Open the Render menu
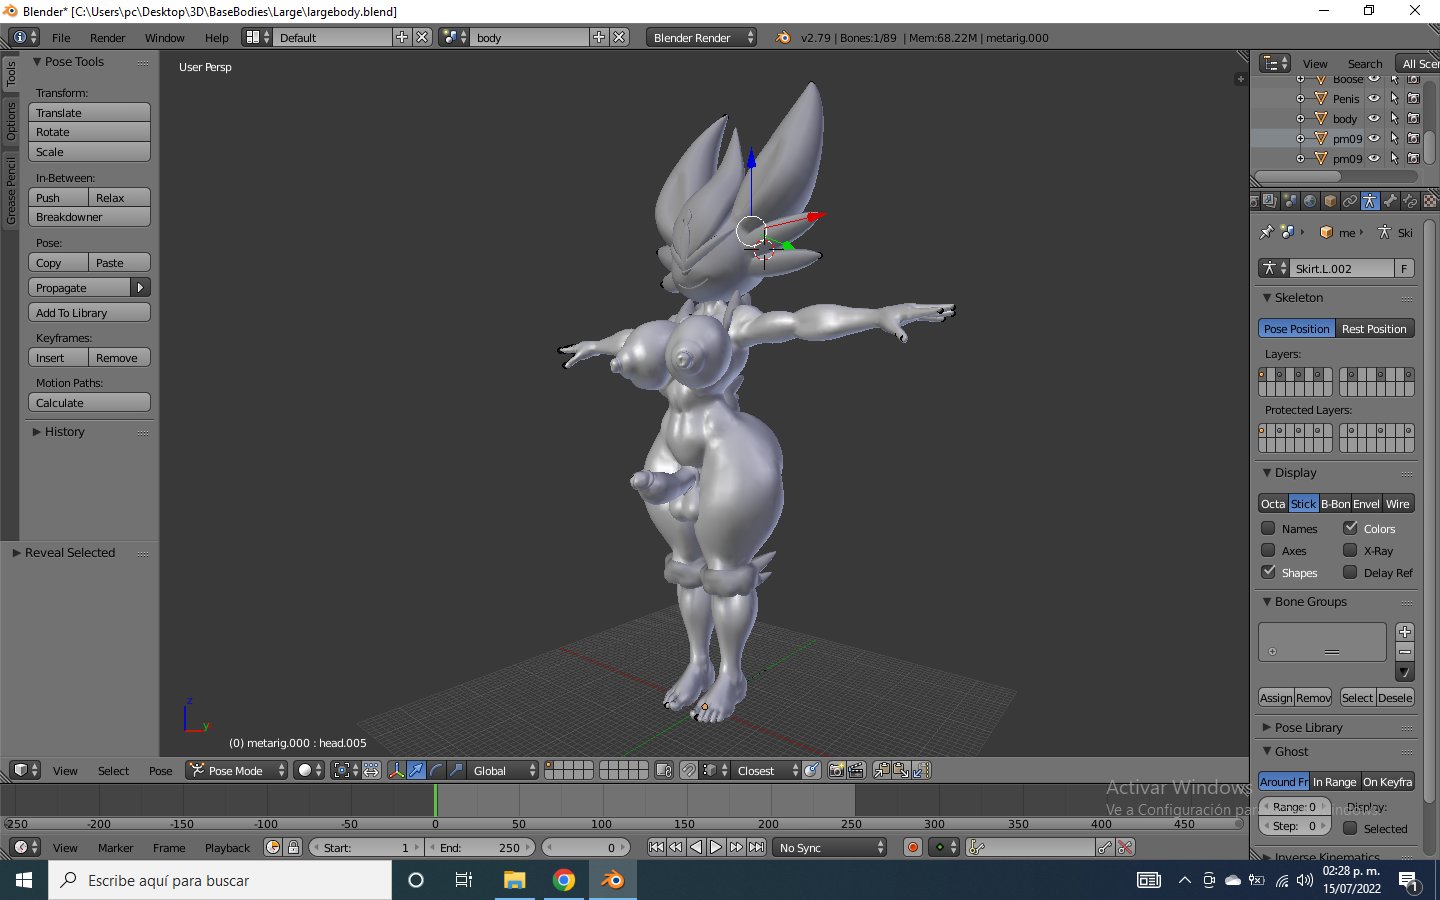Viewport: 1440px width, 900px height. (x=107, y=37)
